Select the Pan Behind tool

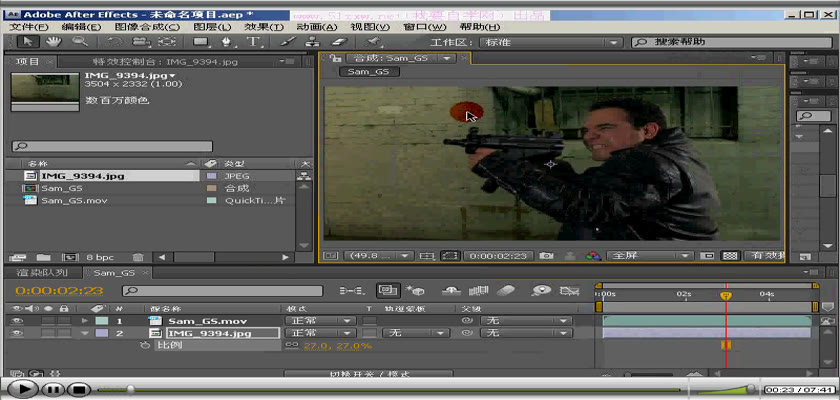point(168,42)
